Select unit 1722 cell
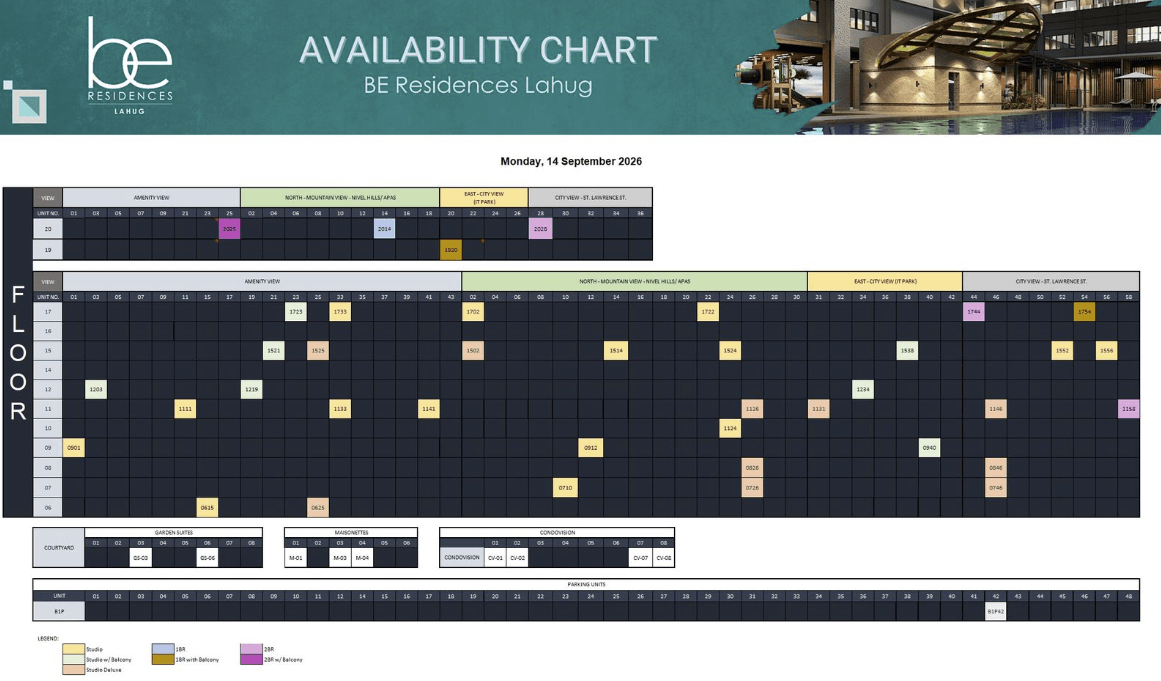Viewport: 1161px width, 681px height. click(708, 312)
